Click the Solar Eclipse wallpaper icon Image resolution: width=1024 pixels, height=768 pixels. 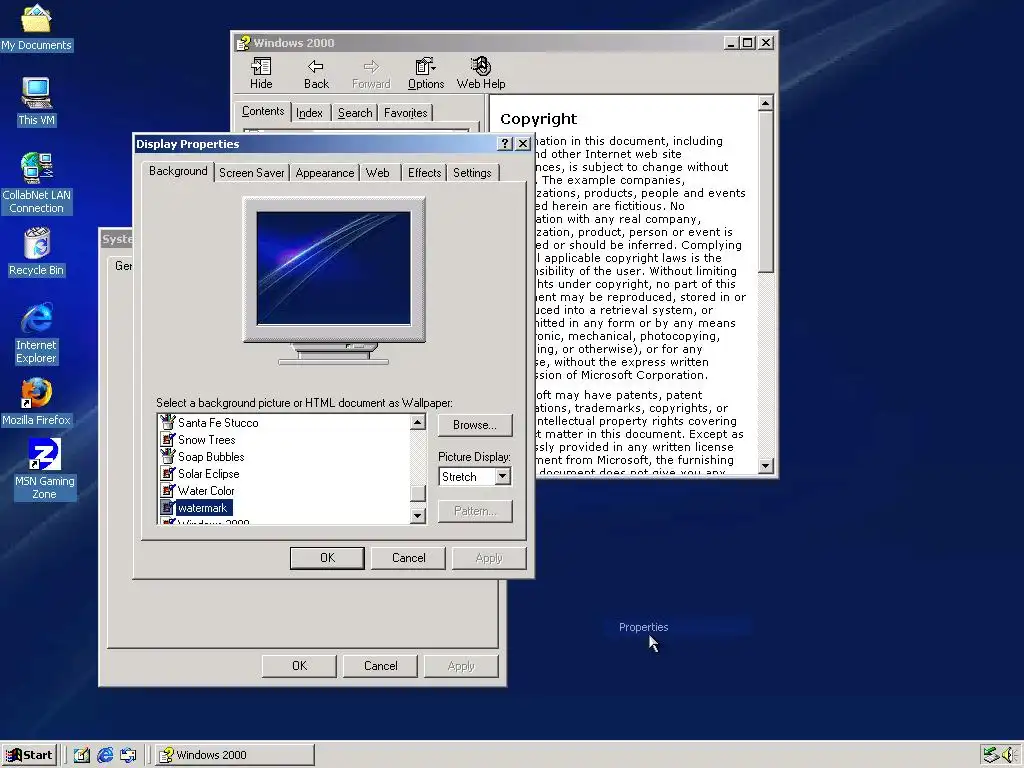click(x=168, y=473)
